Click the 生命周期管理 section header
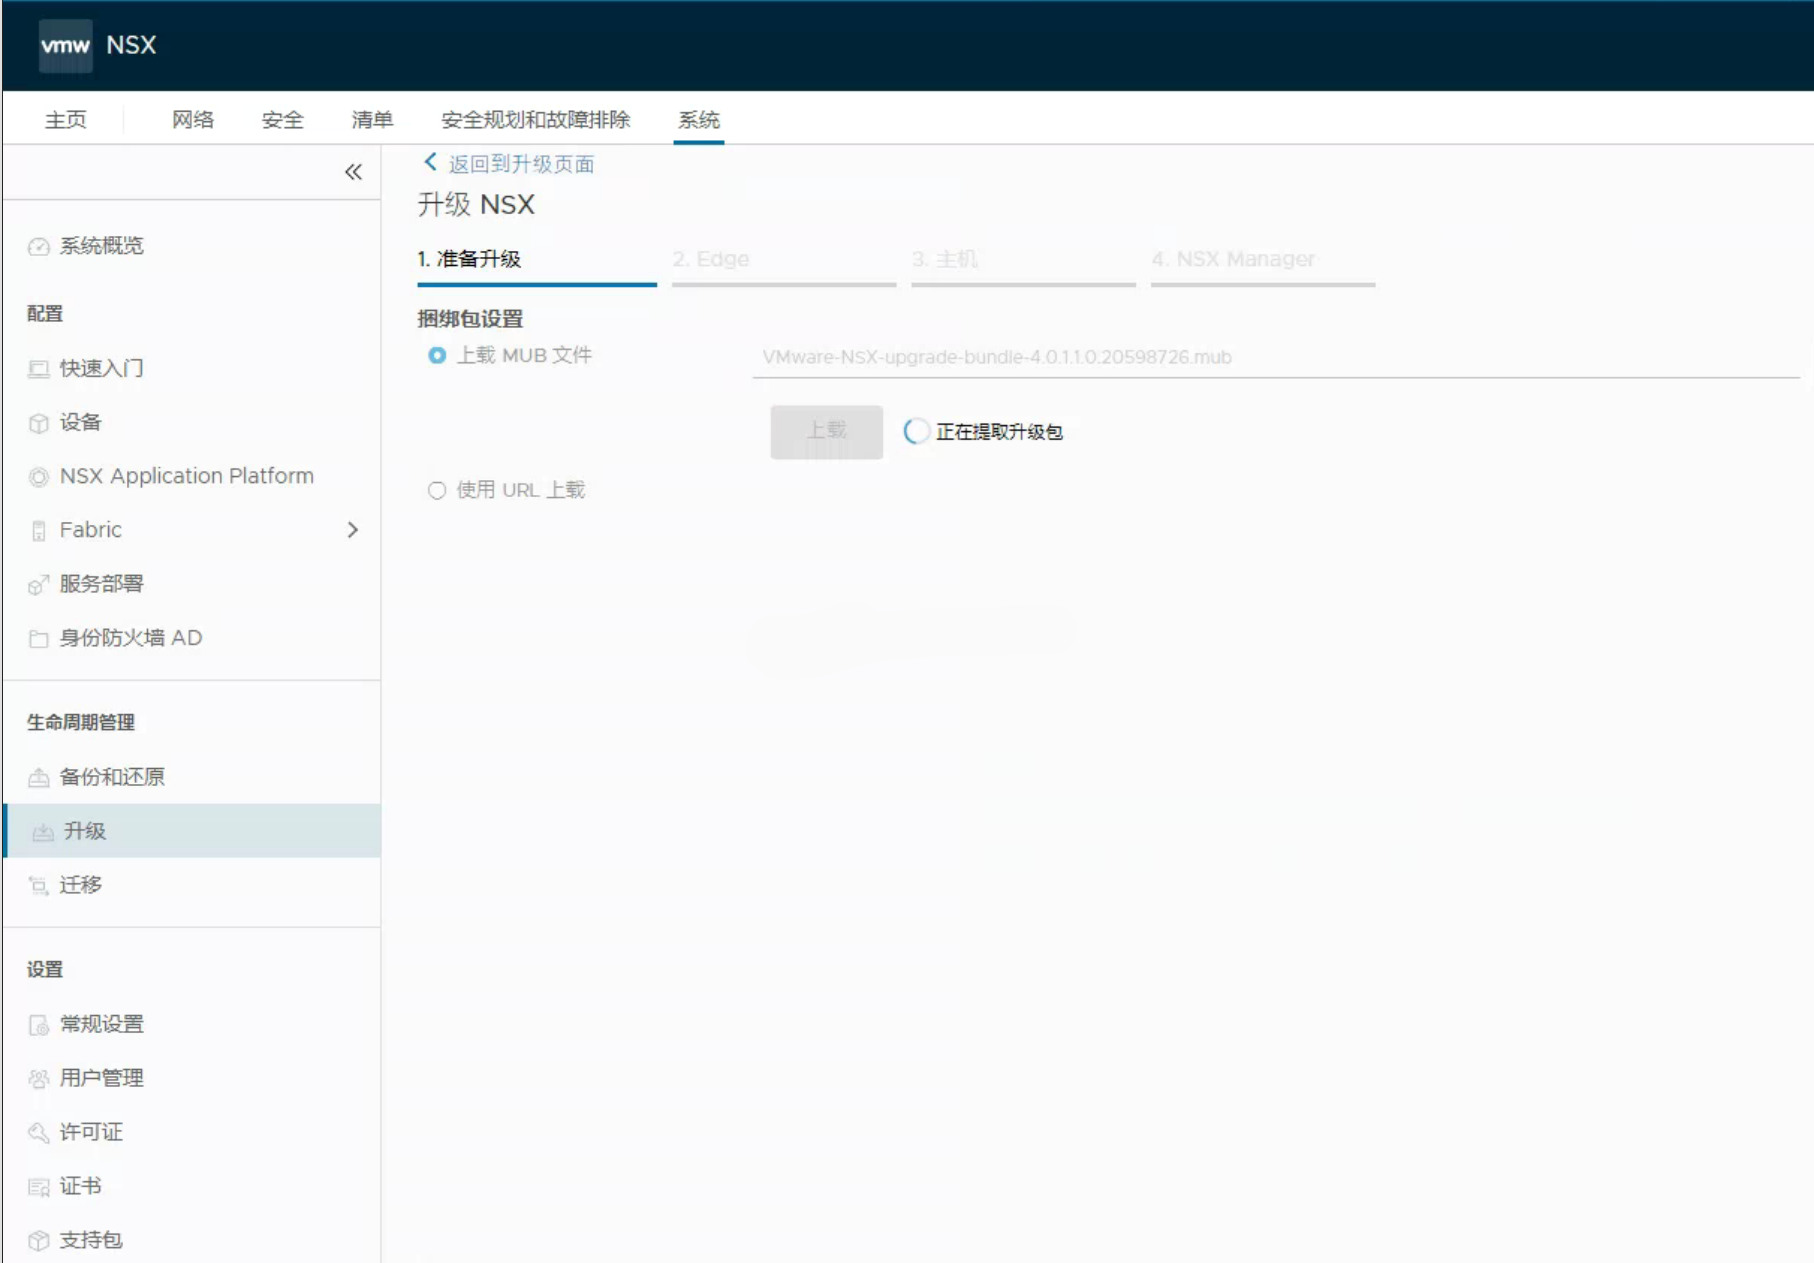 (81, 723)
